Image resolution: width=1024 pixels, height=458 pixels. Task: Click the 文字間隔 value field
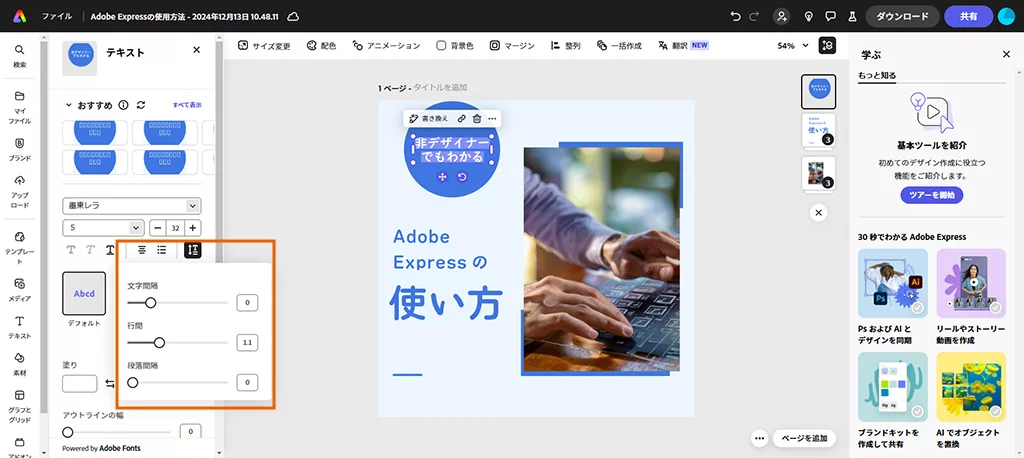[x=247, y=303]
